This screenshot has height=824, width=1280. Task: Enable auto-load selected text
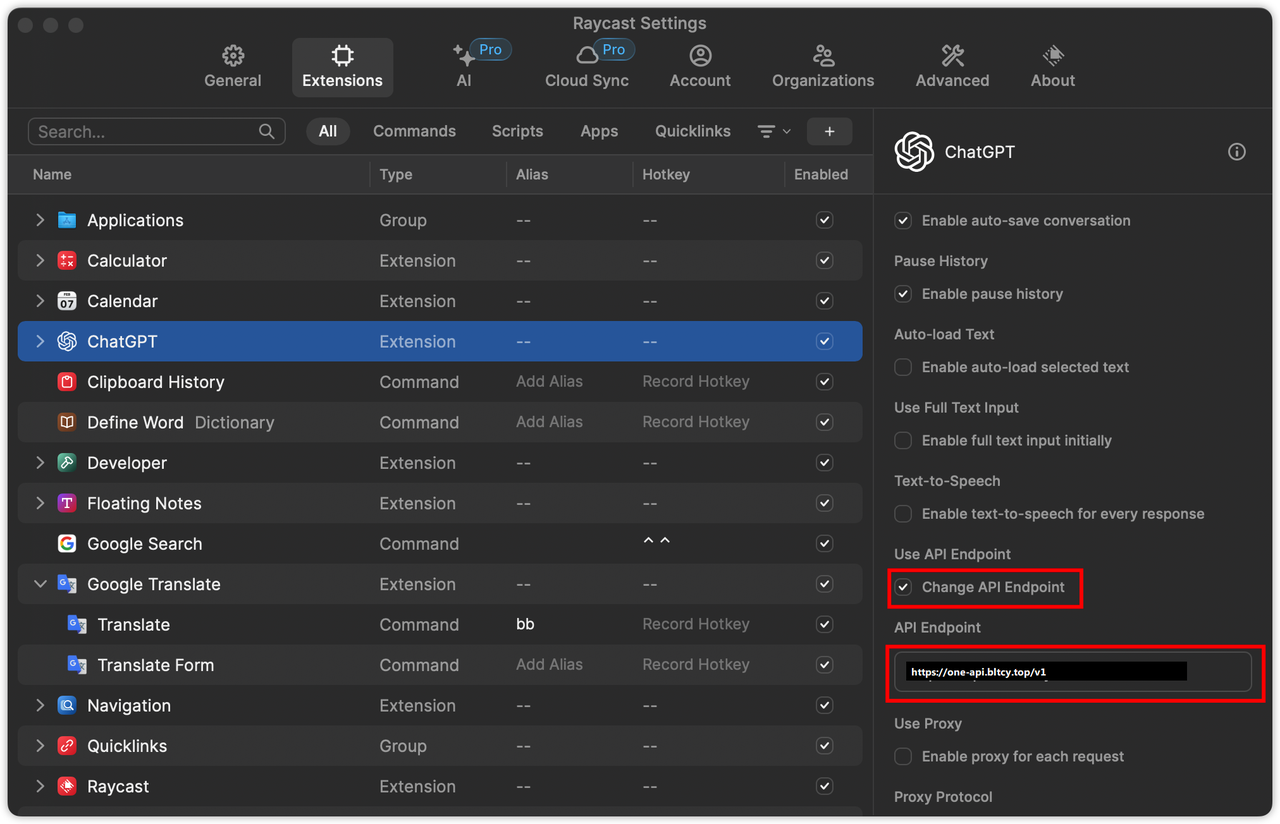[x=903, y=367]
